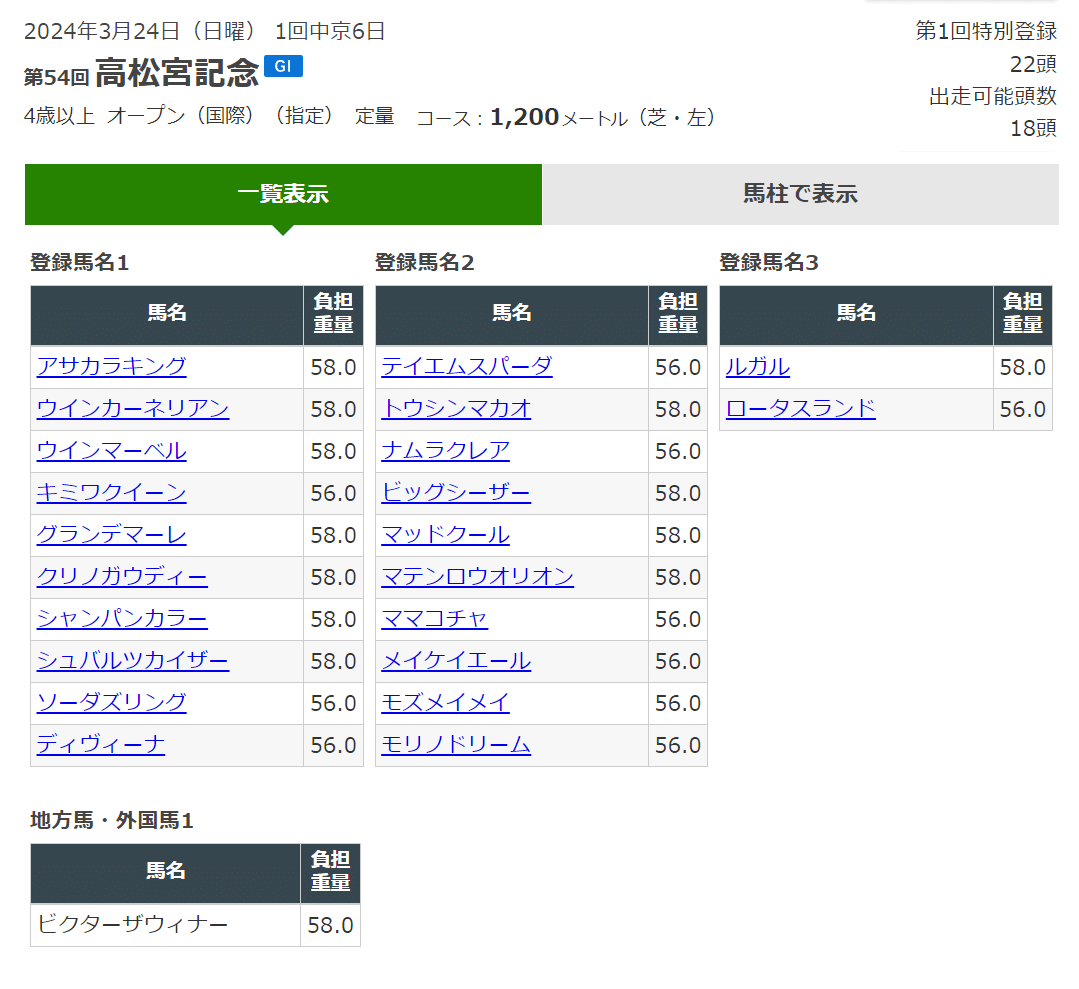Open the ビッグシーザー horse link
Image resolution: width=1079 pixels, height=989 pixels.
coord(456,493)
